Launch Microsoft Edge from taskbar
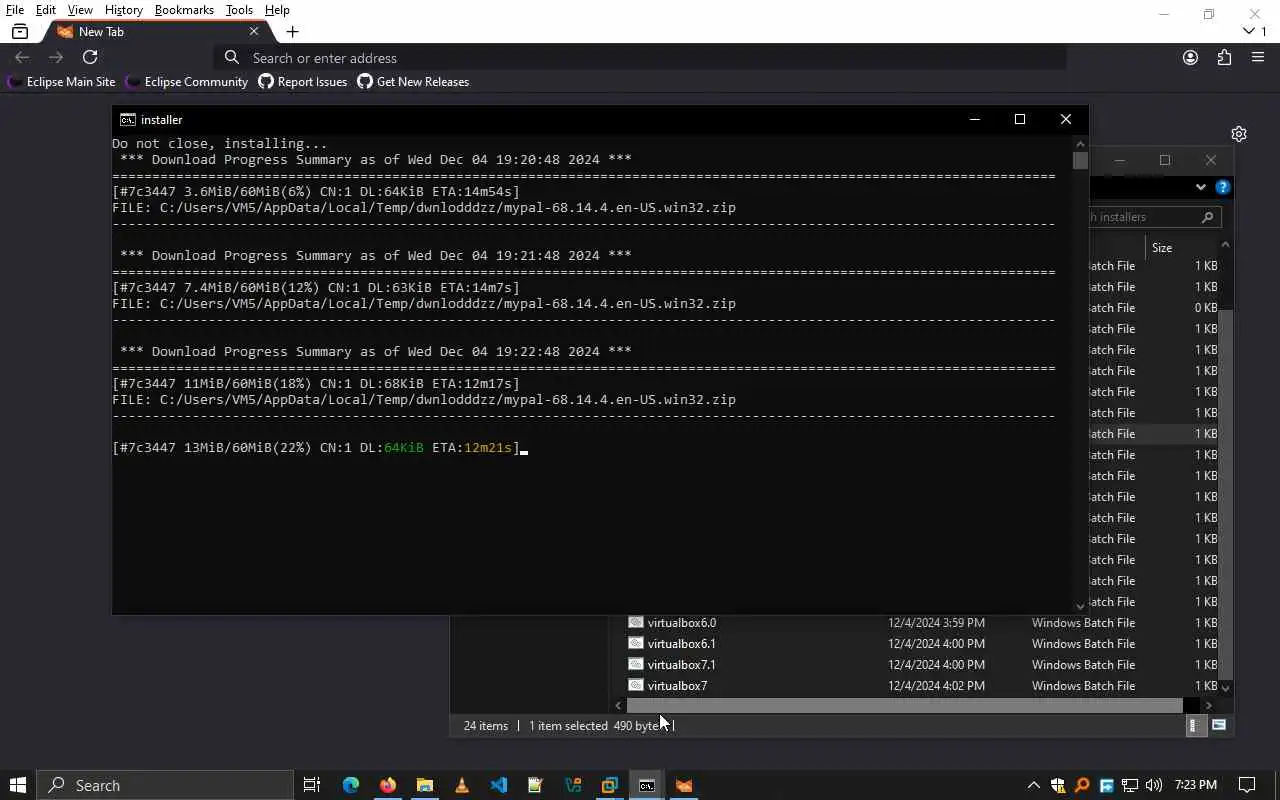The width and height of the screenshot is (1280, 800). [x=351, y=785]
